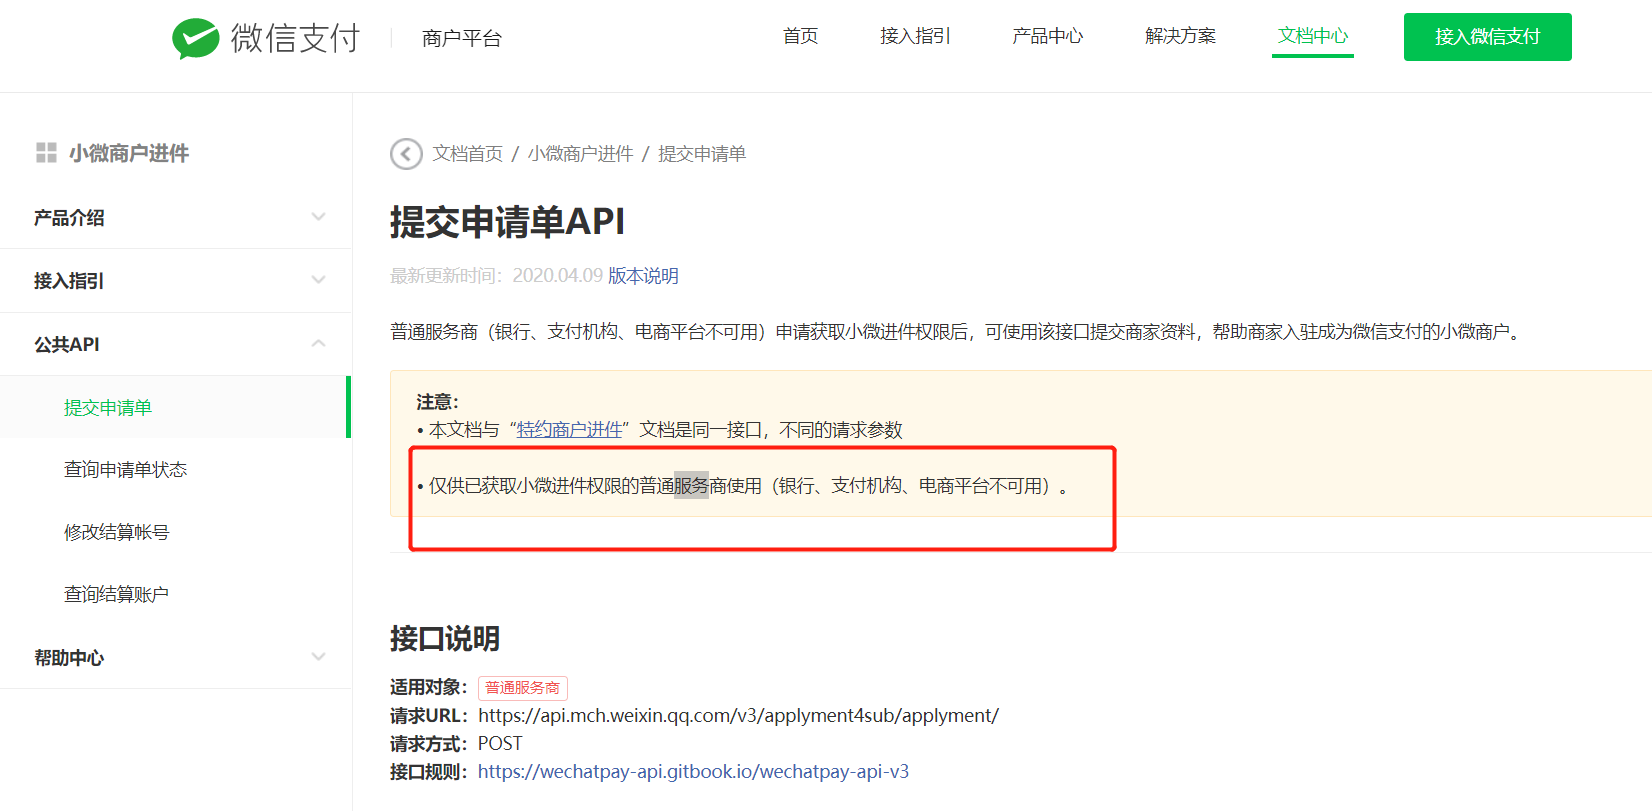Click 提交申请单 breadcrumb item
Image resolution: width=1652 pixels, height=811 pixels.
(702, 154)
